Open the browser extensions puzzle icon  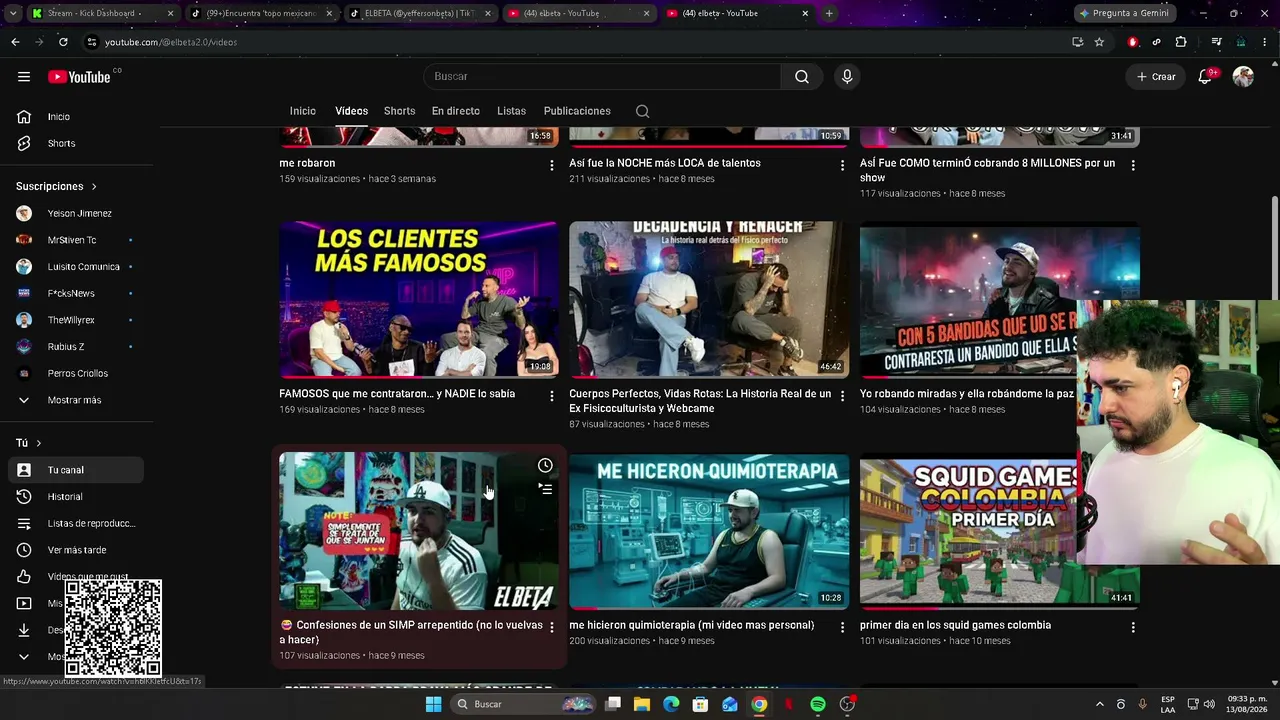[1181, 42]
